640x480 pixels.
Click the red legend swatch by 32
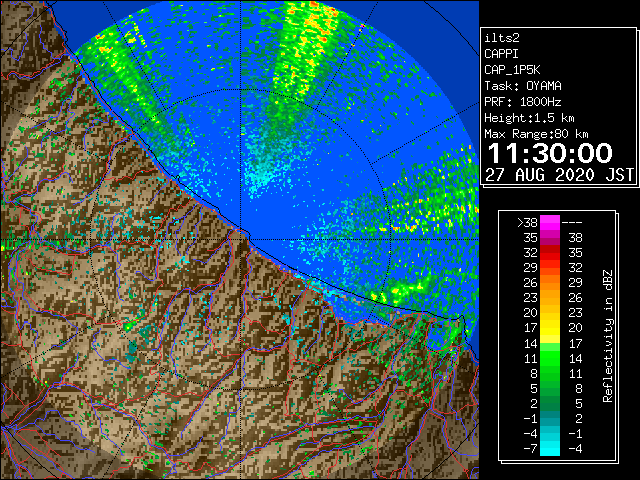(x=550, y=253)
